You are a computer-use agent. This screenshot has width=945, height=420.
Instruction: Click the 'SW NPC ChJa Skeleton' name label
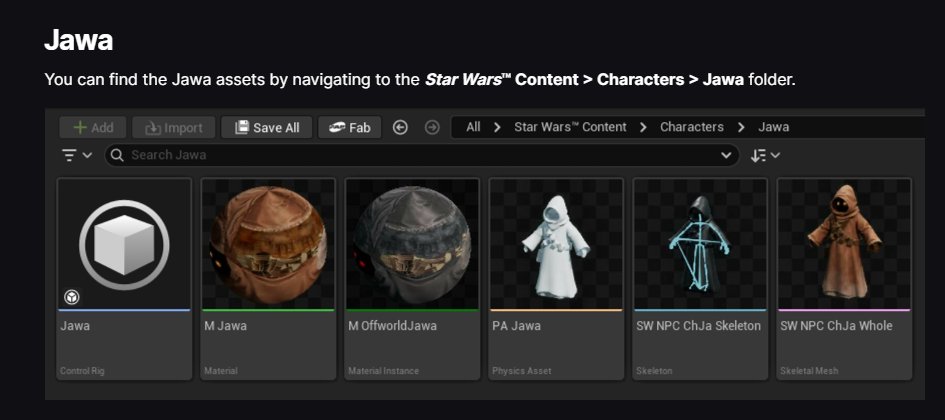coord(699,326)
